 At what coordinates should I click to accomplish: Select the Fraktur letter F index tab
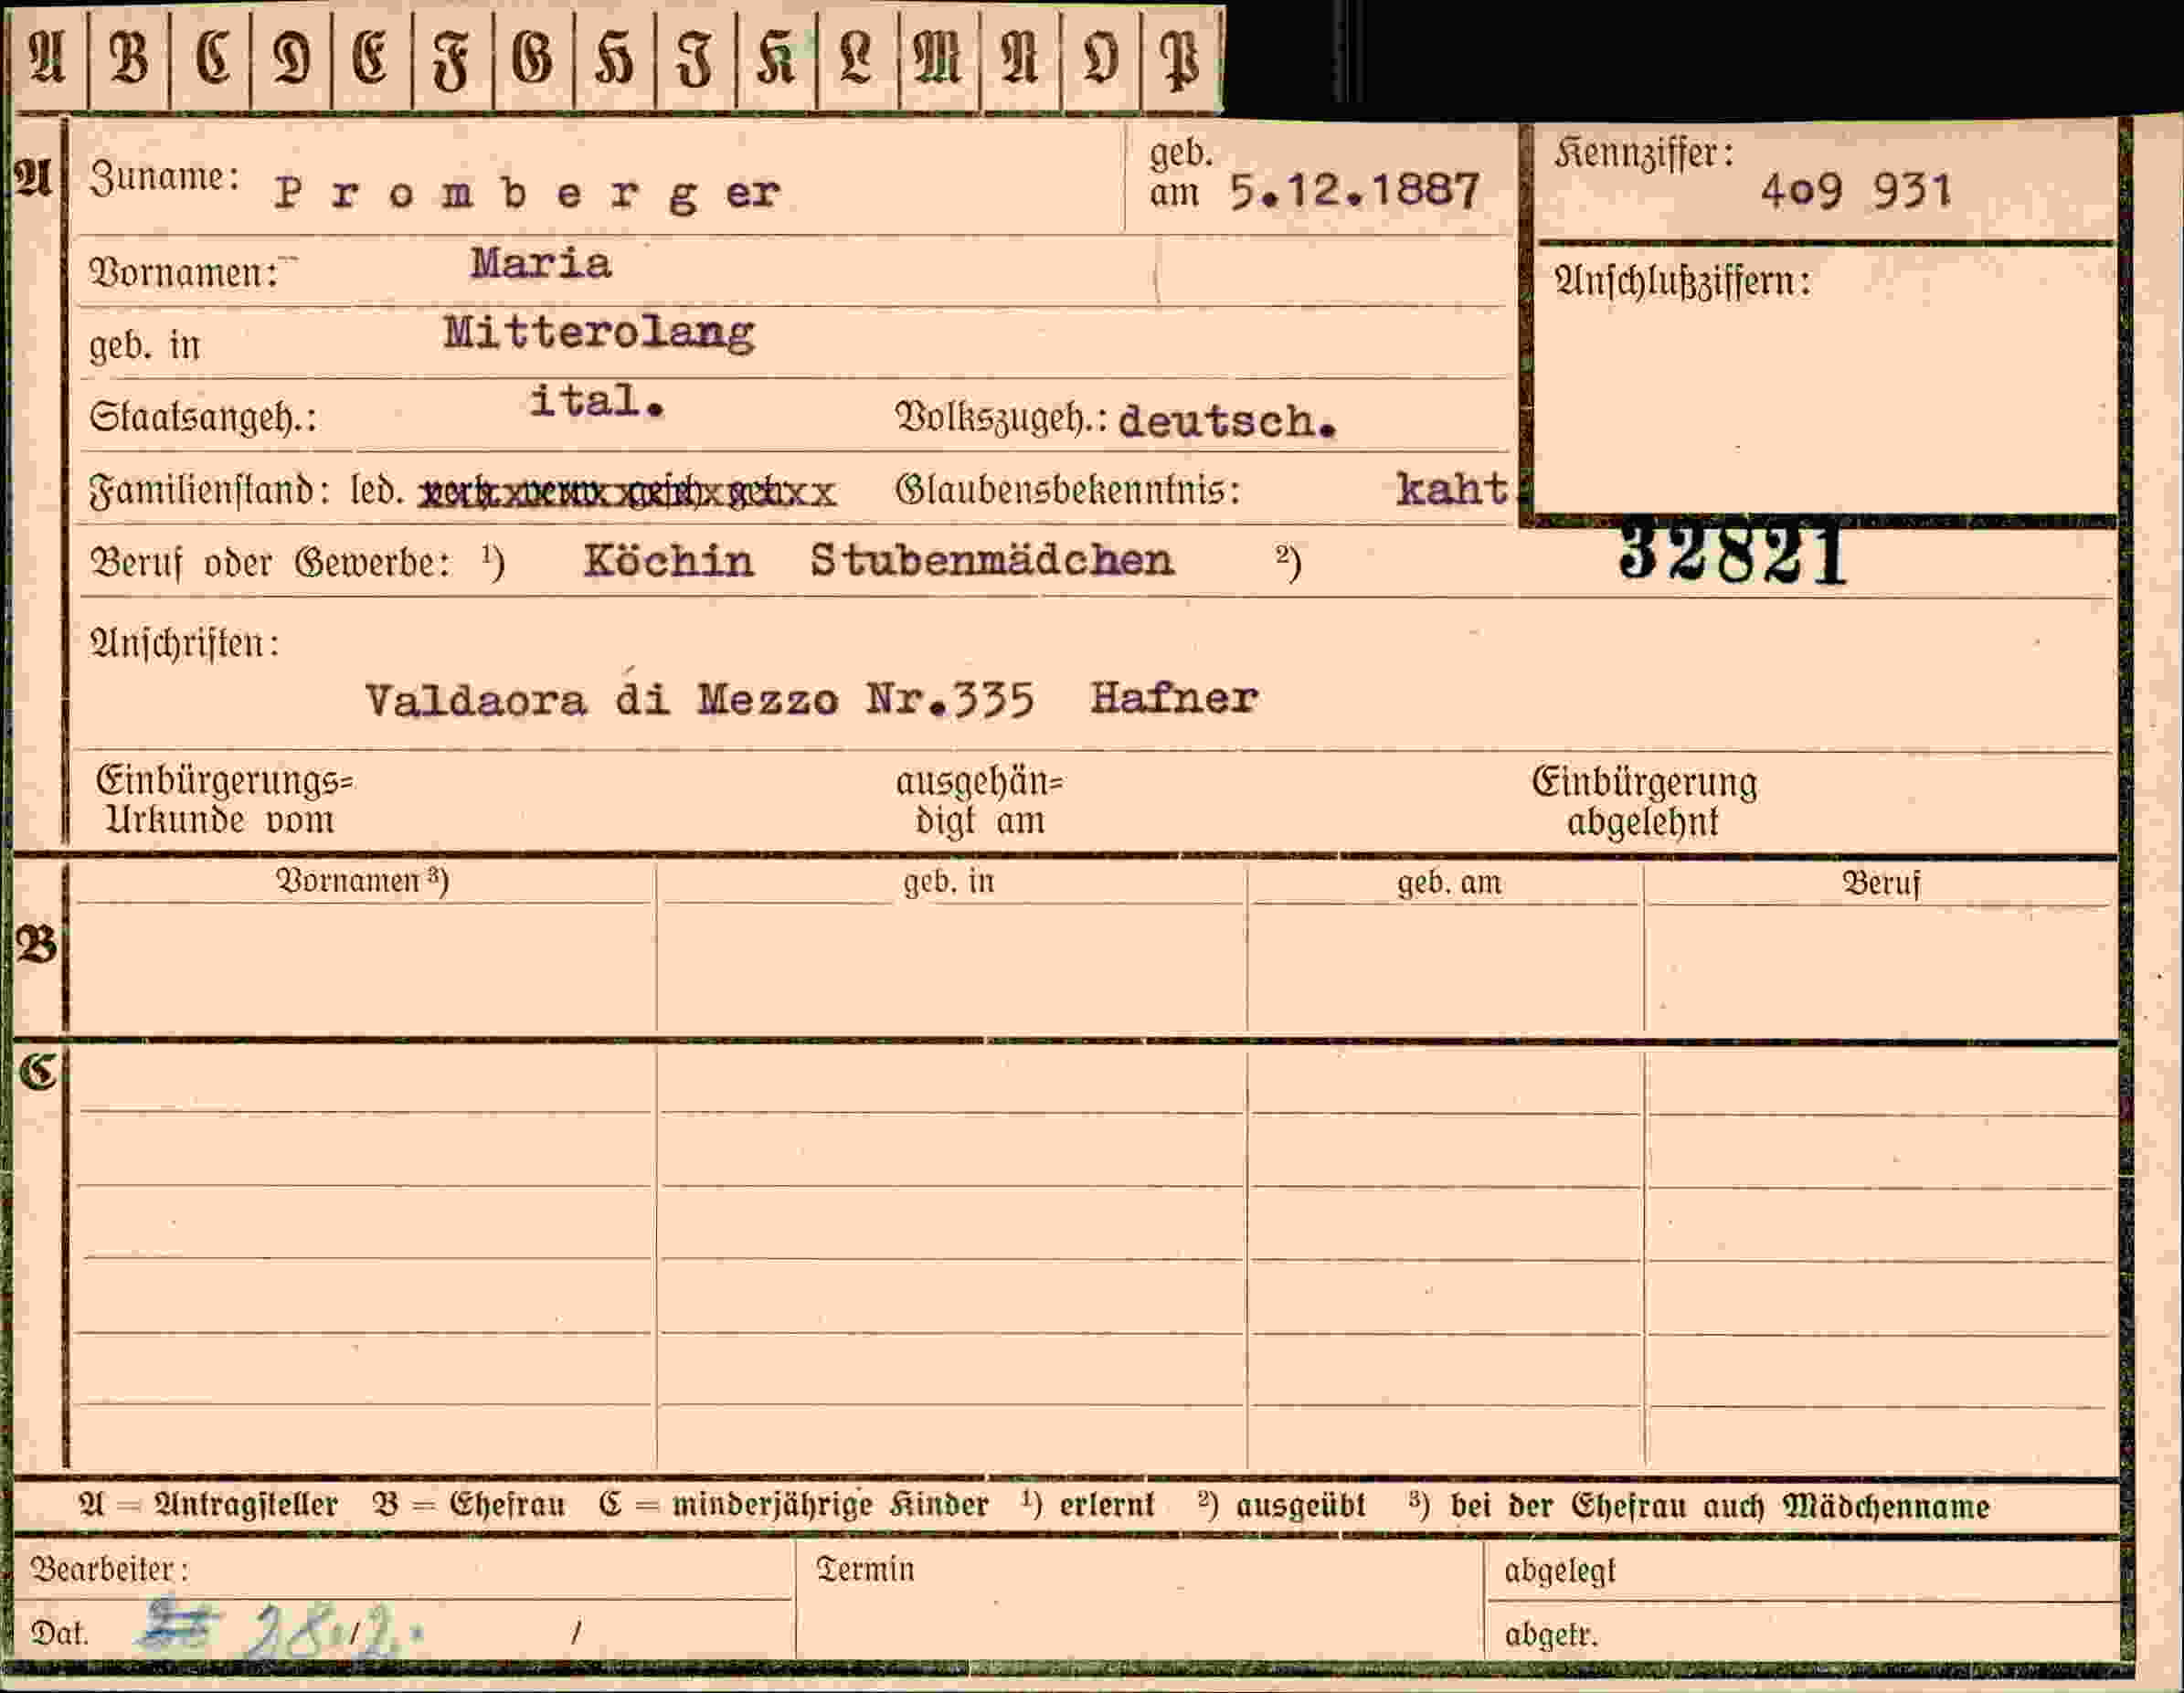click(x=452, y=58)
